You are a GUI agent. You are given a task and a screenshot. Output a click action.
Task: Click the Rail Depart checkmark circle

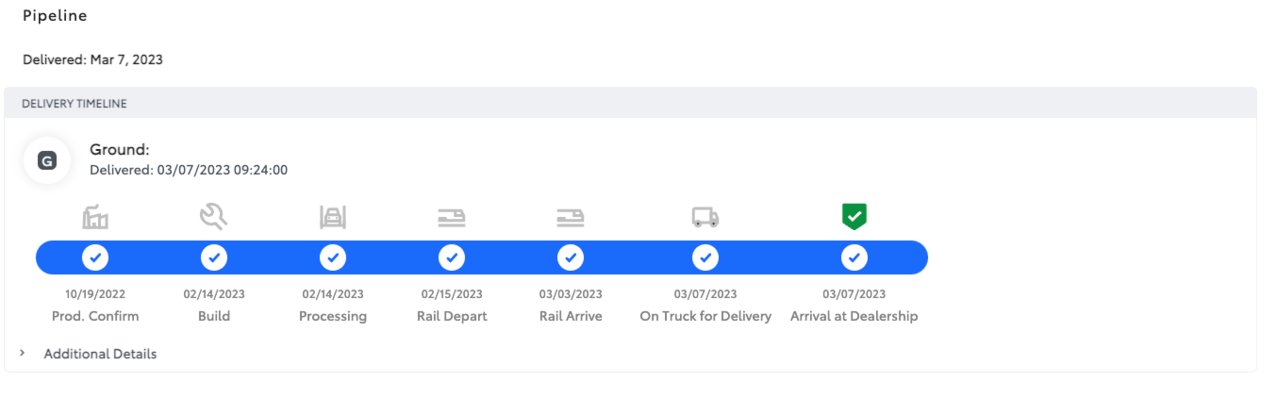[x=452, y=258]
